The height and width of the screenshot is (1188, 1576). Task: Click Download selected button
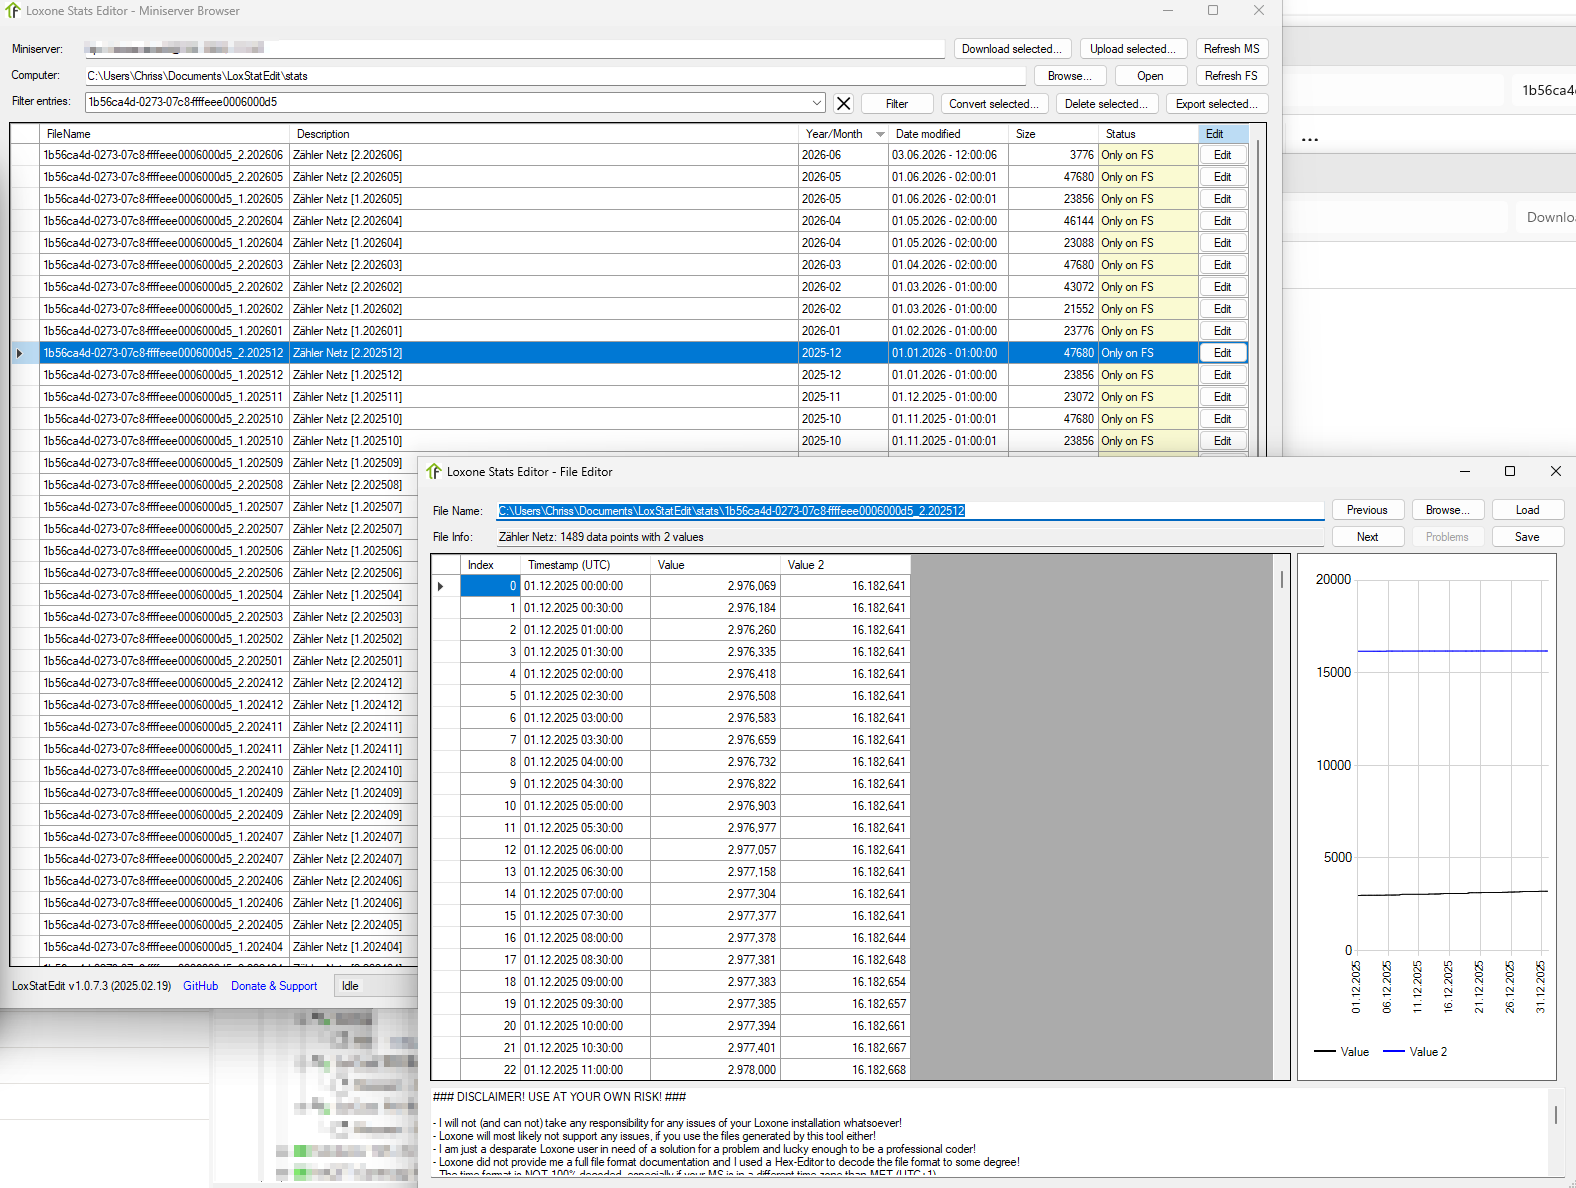pos(1012,49)
